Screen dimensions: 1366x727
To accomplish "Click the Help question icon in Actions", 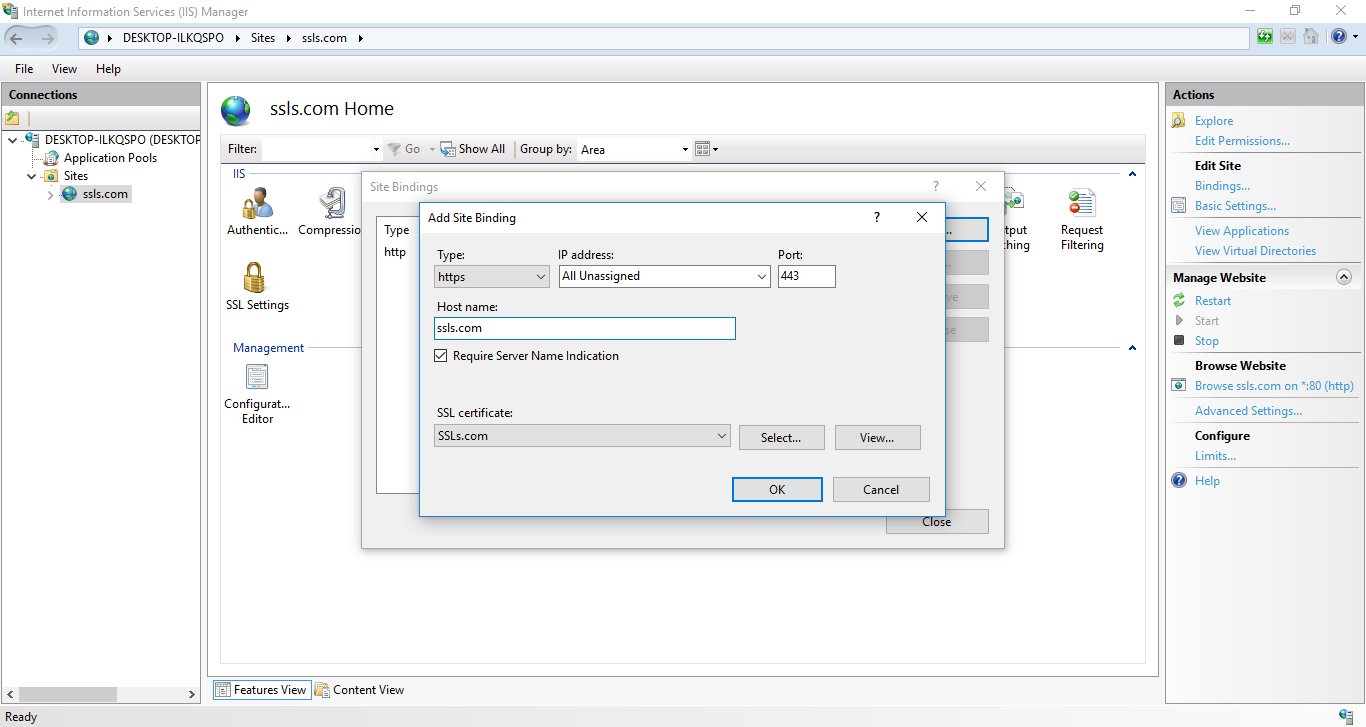I will pyautogui.click(x=1179, y=480).
